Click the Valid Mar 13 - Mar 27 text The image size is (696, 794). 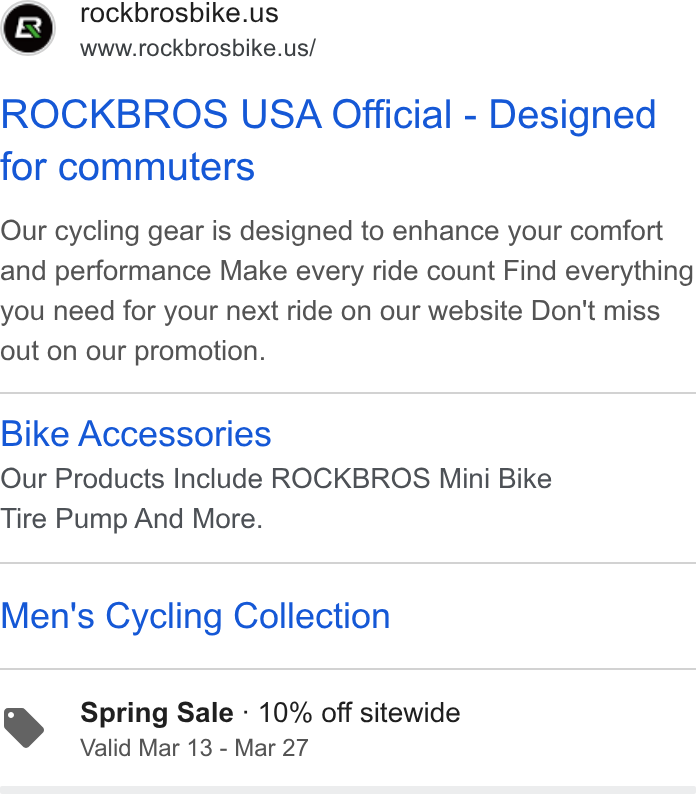(x=194, y=748)
